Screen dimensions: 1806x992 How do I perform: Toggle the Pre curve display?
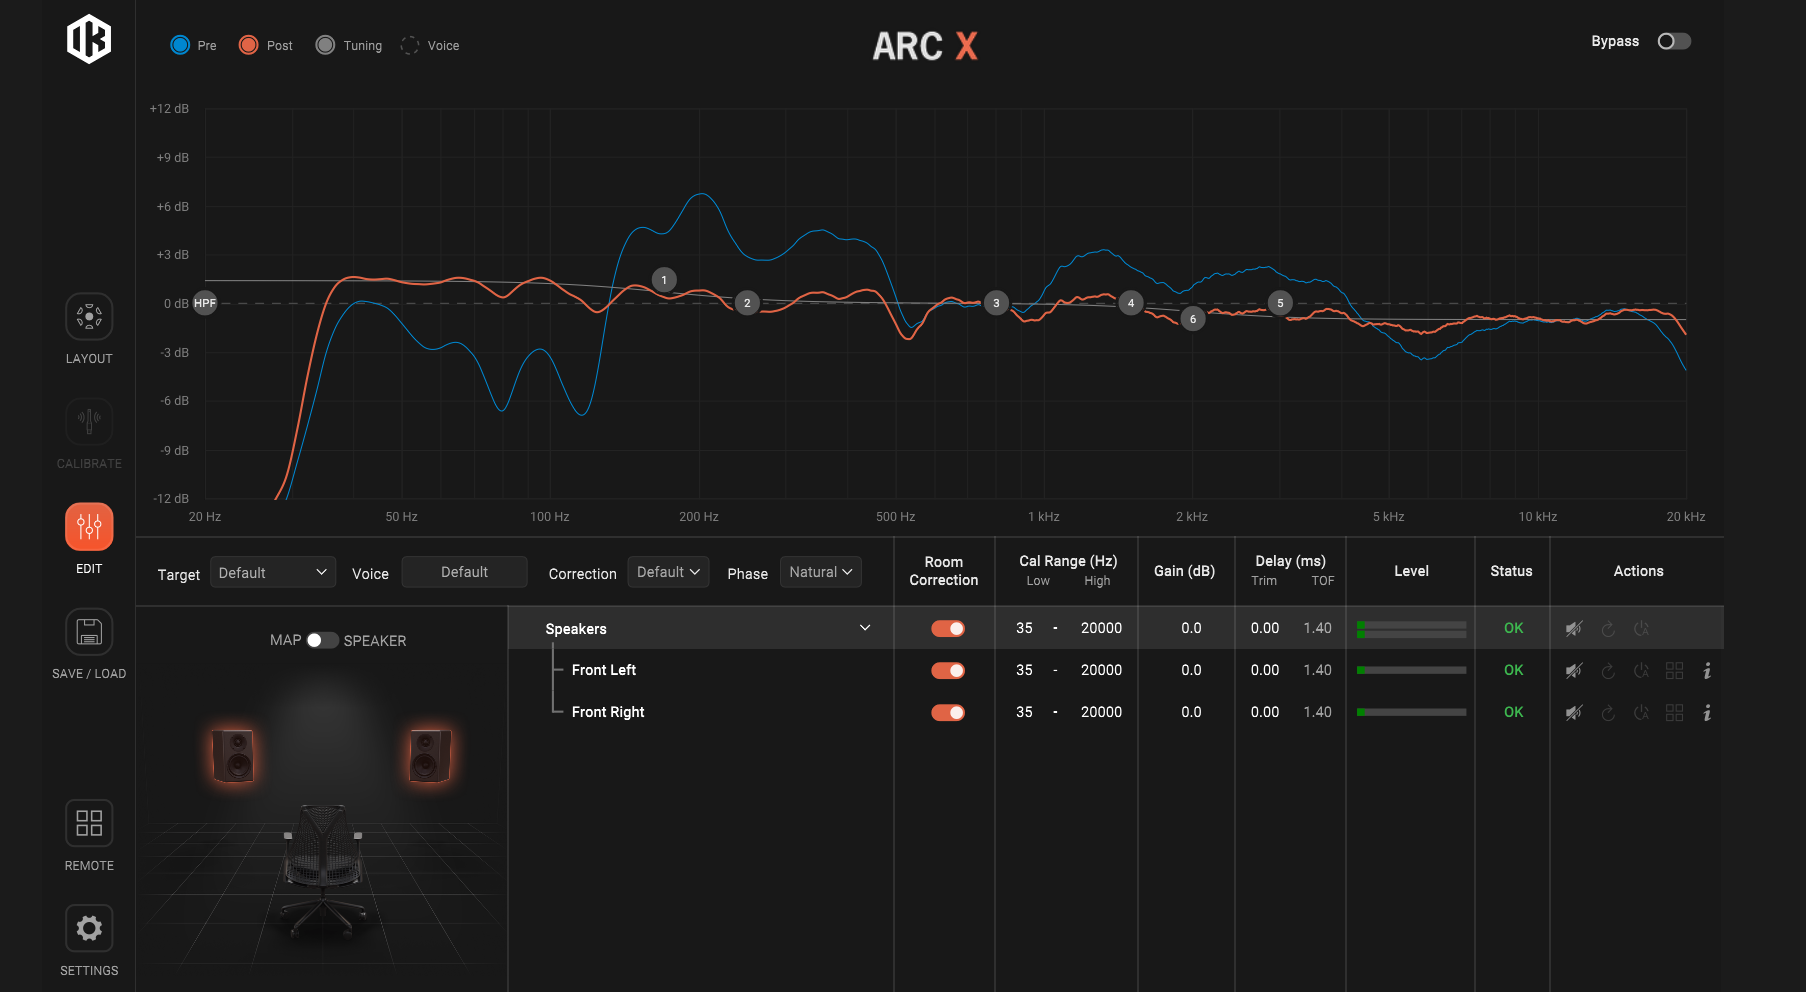click(x=181, y=45)
